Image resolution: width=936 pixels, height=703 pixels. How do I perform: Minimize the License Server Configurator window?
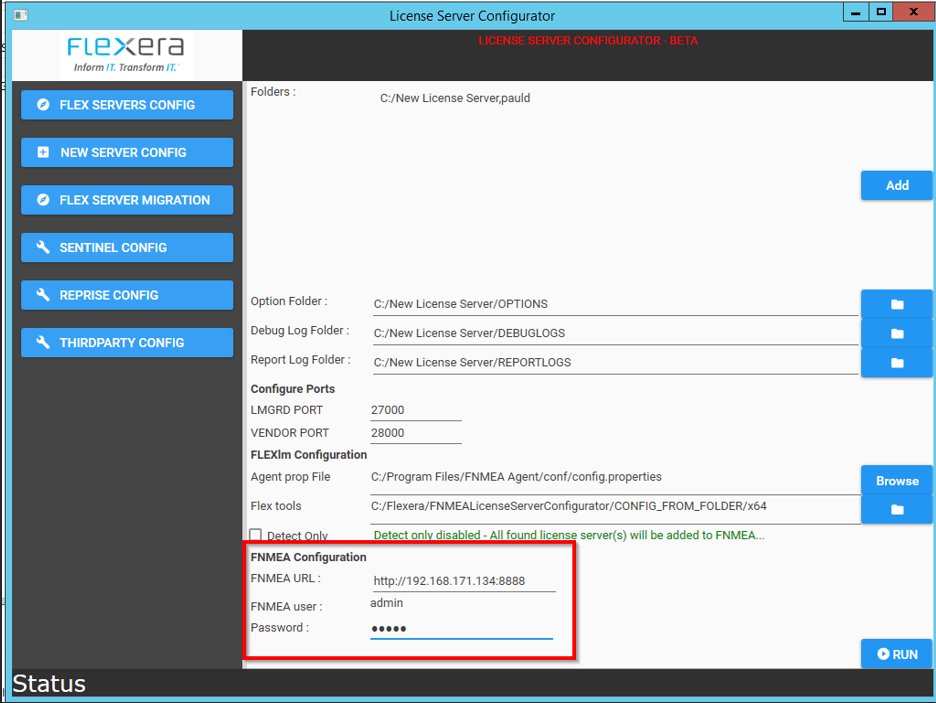(x=855, y=12)
